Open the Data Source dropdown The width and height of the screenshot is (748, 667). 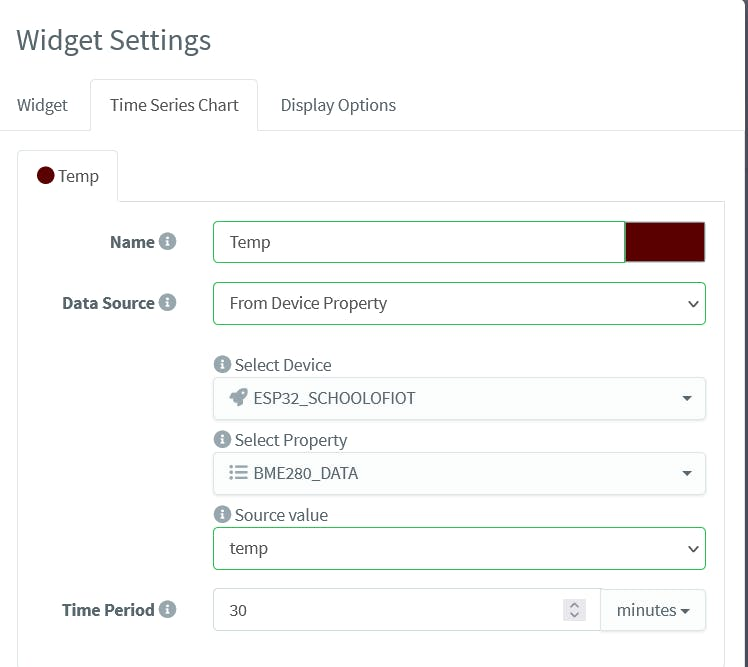[459, 303]
